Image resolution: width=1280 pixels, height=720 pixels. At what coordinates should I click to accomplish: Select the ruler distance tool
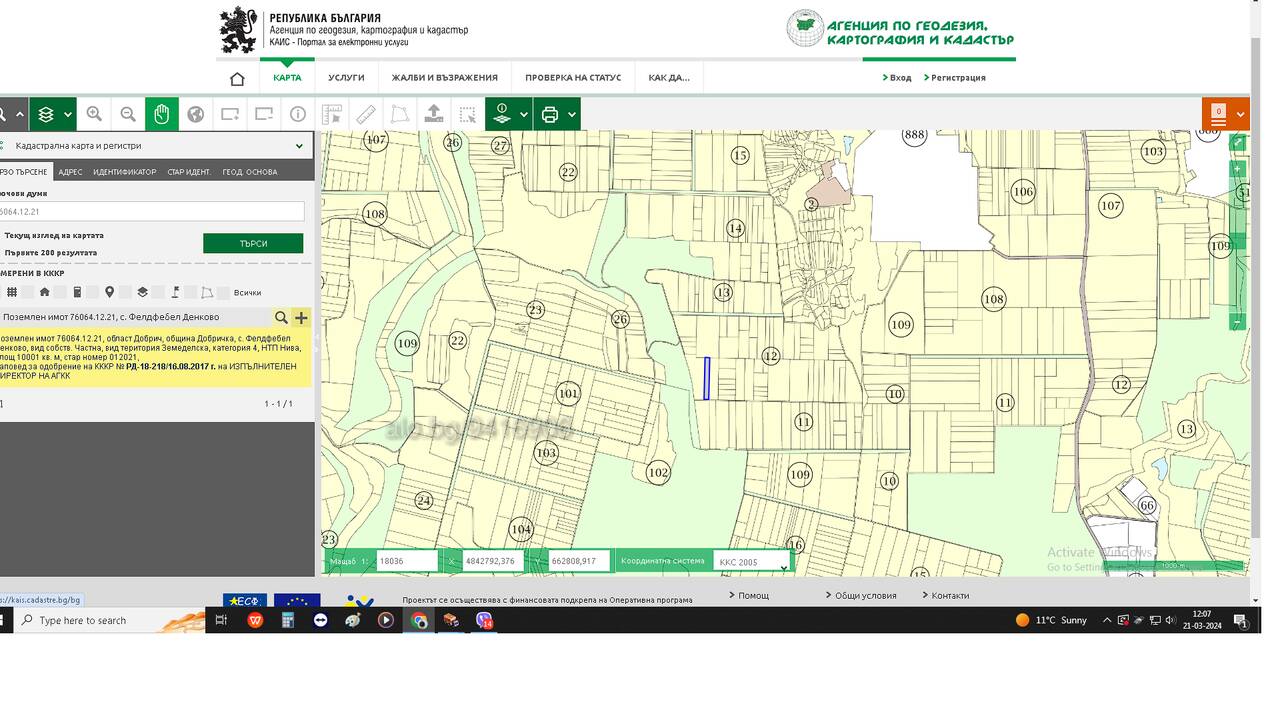click(366, 114)
